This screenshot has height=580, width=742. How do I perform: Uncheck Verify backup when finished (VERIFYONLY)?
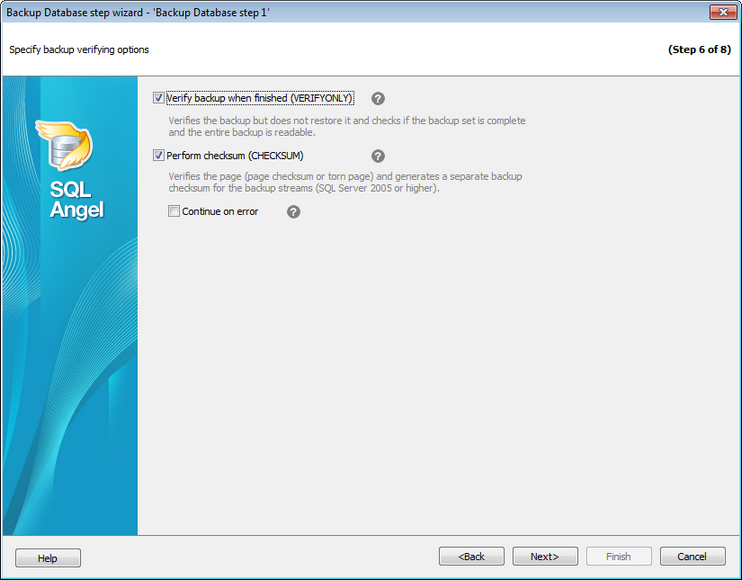[x=159, y=98]
